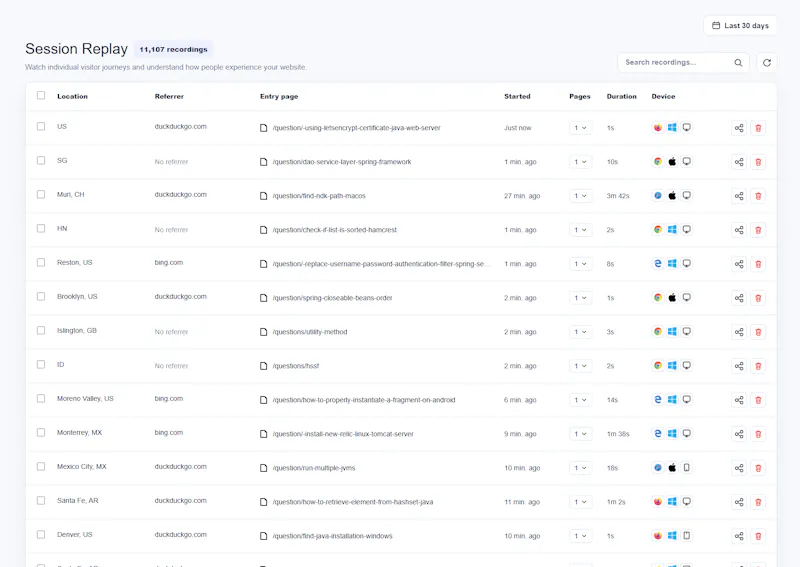Delete the Islington, GB recording

pos(758,332)
